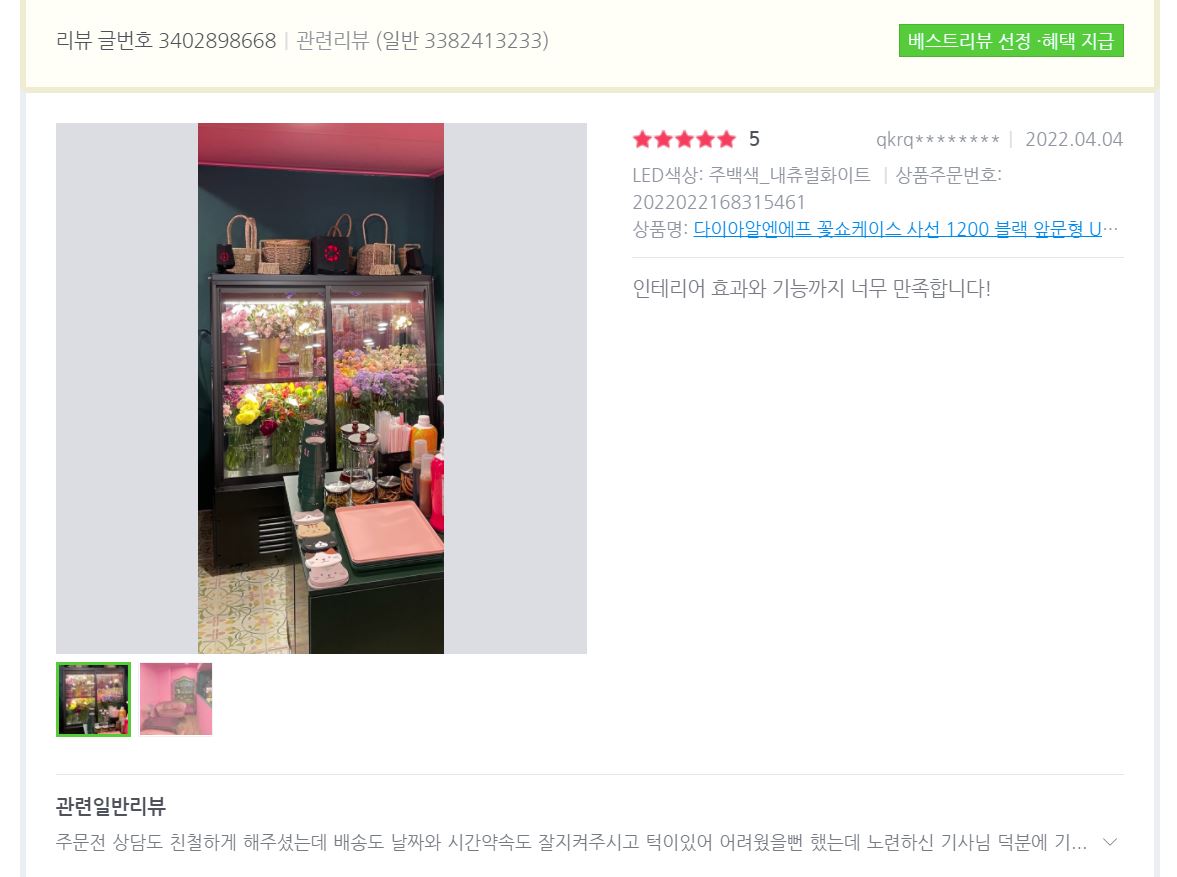Click the middle star of the rating
Image resolution: width=1177 pixels, height=877 pixels.
[685, 139]
